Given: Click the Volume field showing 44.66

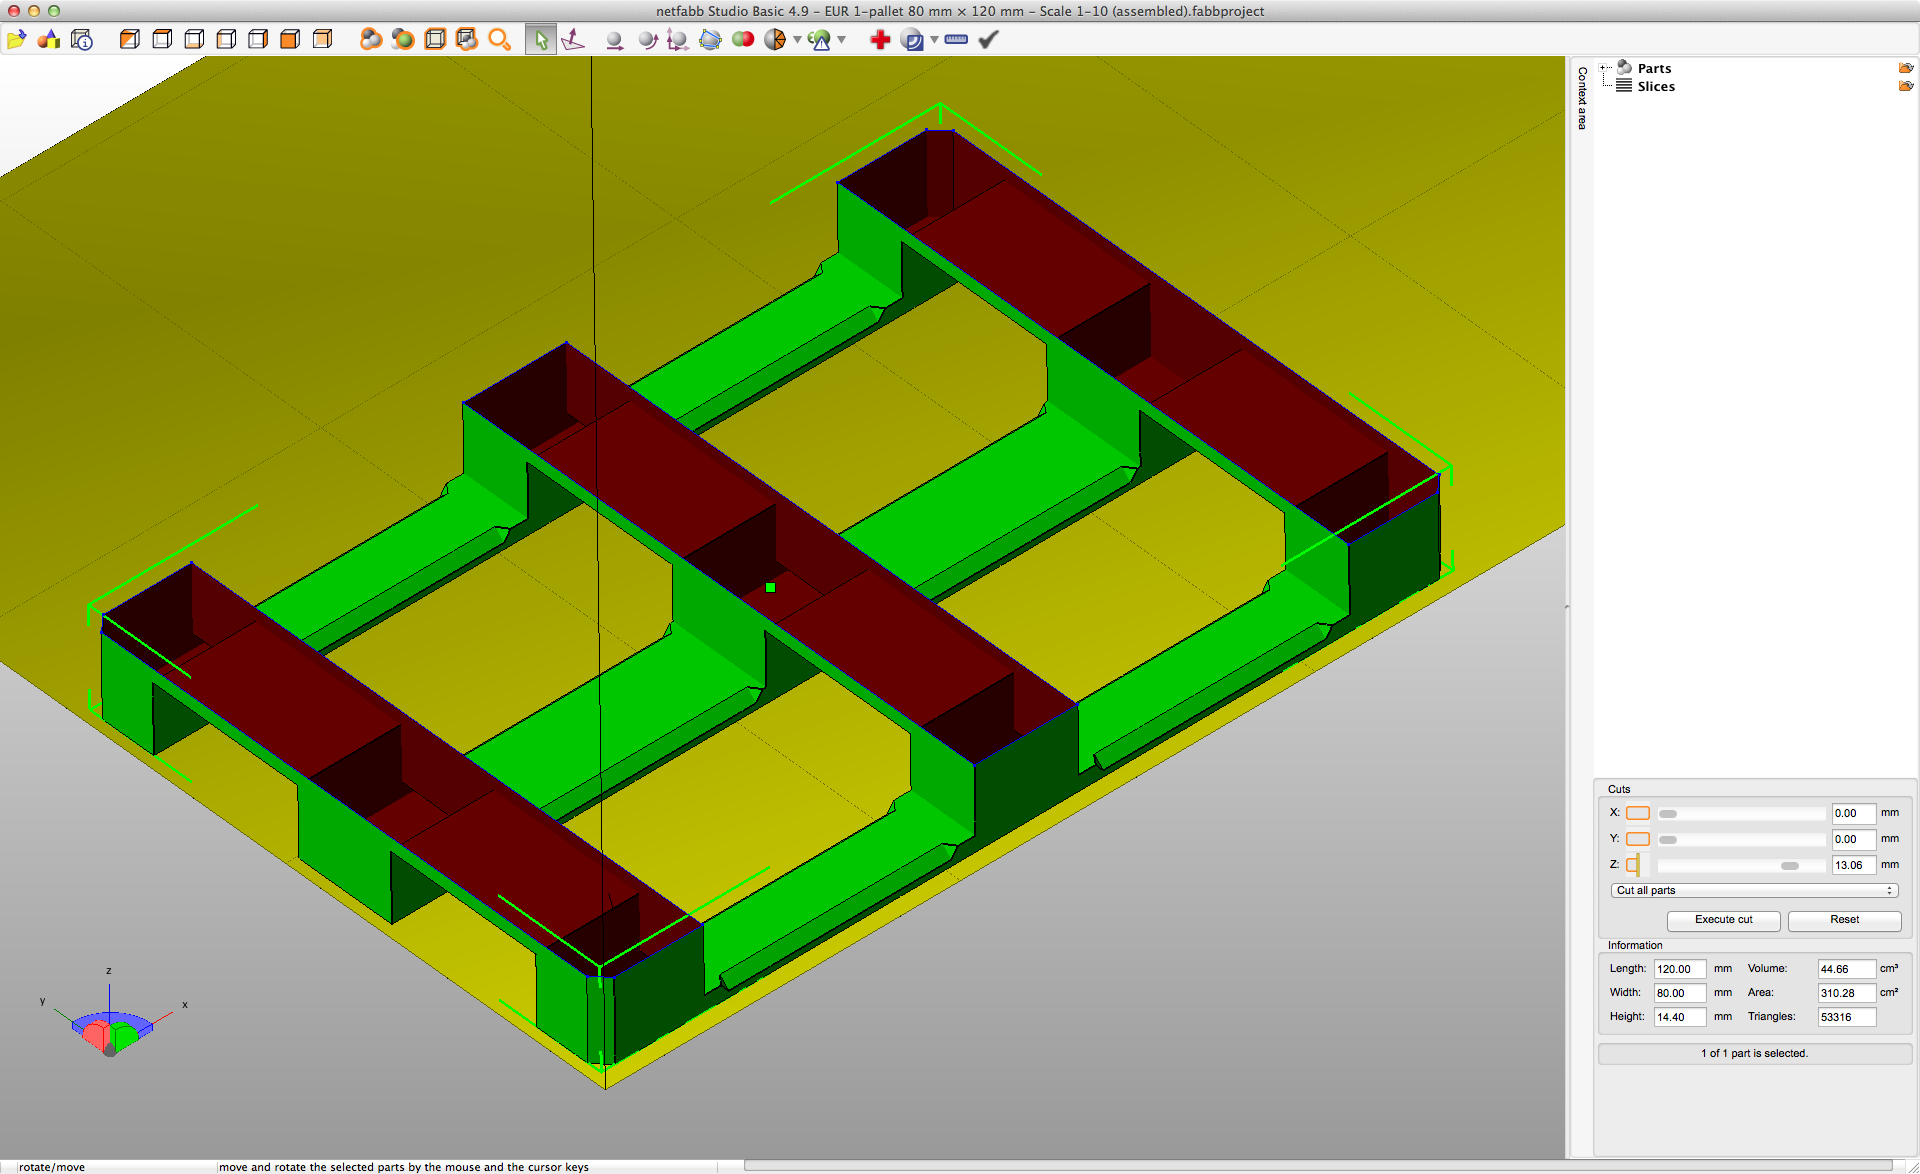Looking at the screenshot, I should 1846,969.
